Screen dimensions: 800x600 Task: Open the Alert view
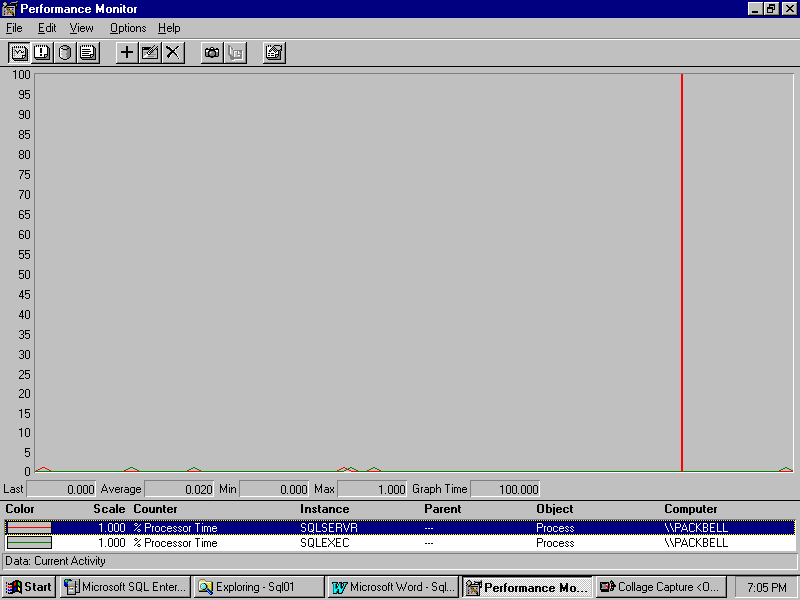(x=42, y=53)
